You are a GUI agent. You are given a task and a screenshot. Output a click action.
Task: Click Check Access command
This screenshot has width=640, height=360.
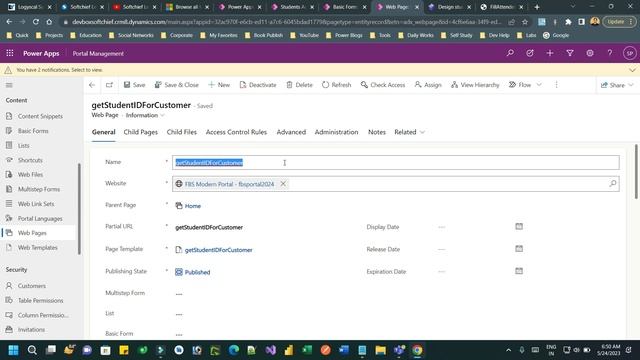pyautogui.click(x=383, y=85)
